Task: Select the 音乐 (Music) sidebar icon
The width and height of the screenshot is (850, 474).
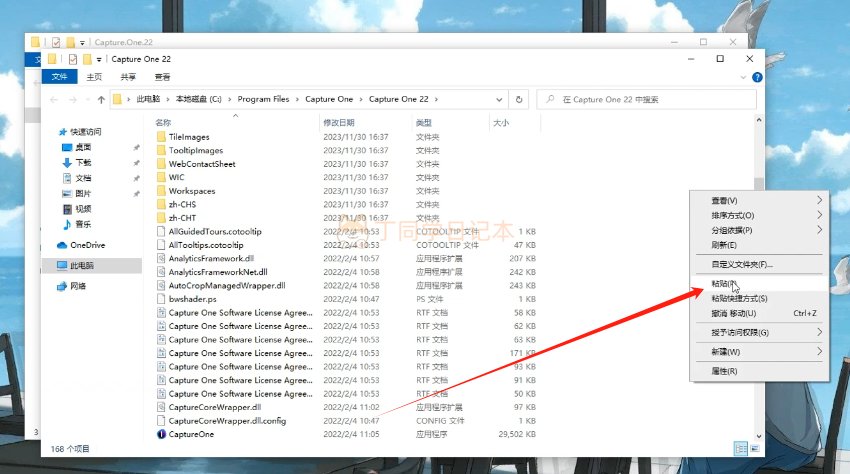Action: tap(67, 224)
